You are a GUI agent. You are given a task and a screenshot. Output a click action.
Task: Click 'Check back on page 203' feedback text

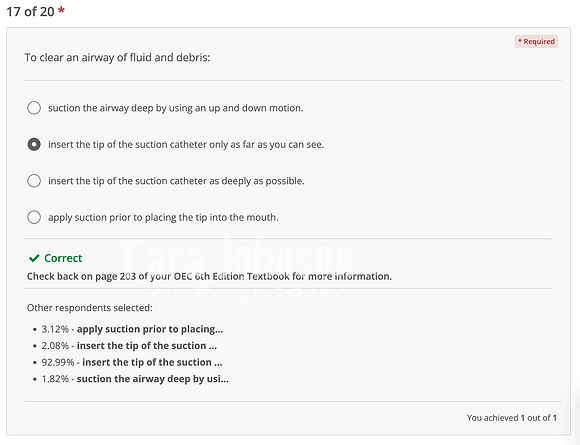coord(209,276)
